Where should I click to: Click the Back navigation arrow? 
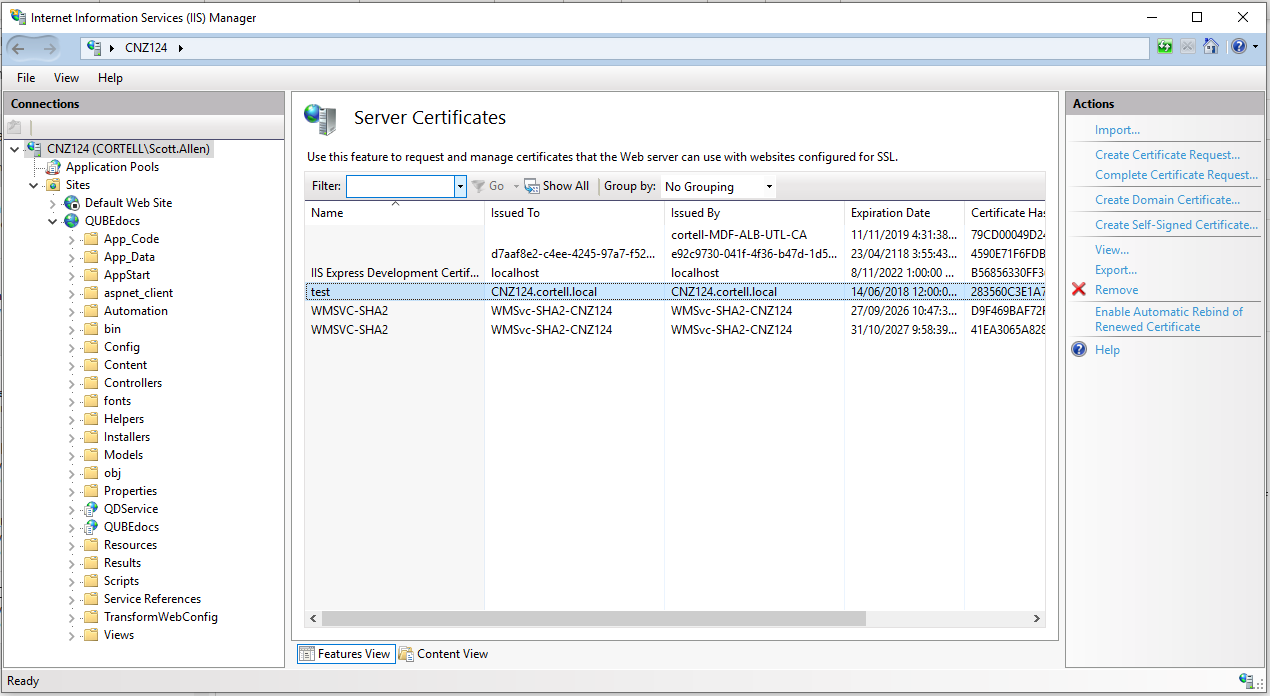(x=19, y=48)
